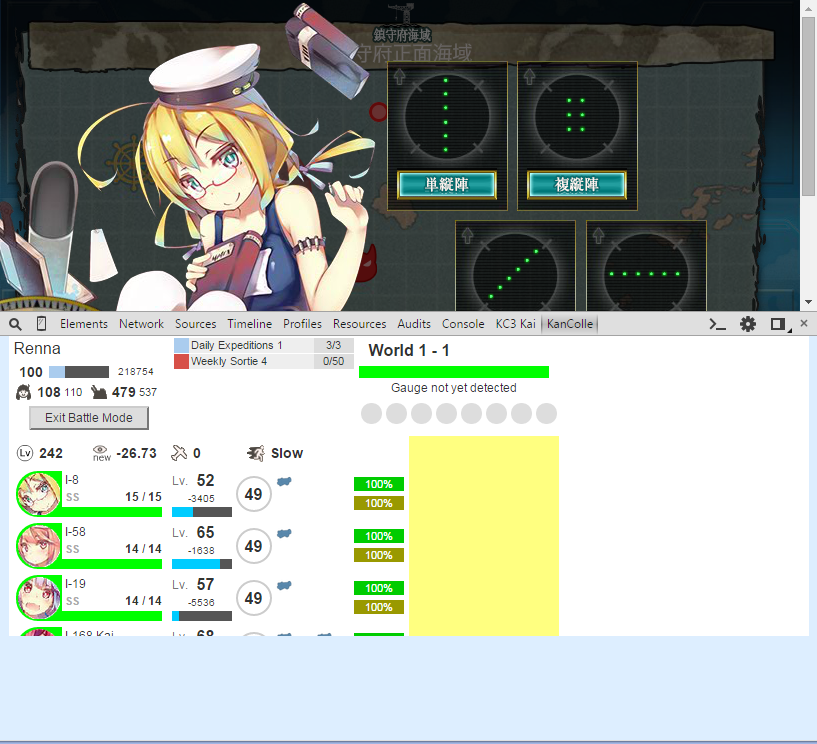The width and height of the screenshot is (817, 744).
Task: Click the I-8 HP value 15 / 15
Action: point(143,497)
